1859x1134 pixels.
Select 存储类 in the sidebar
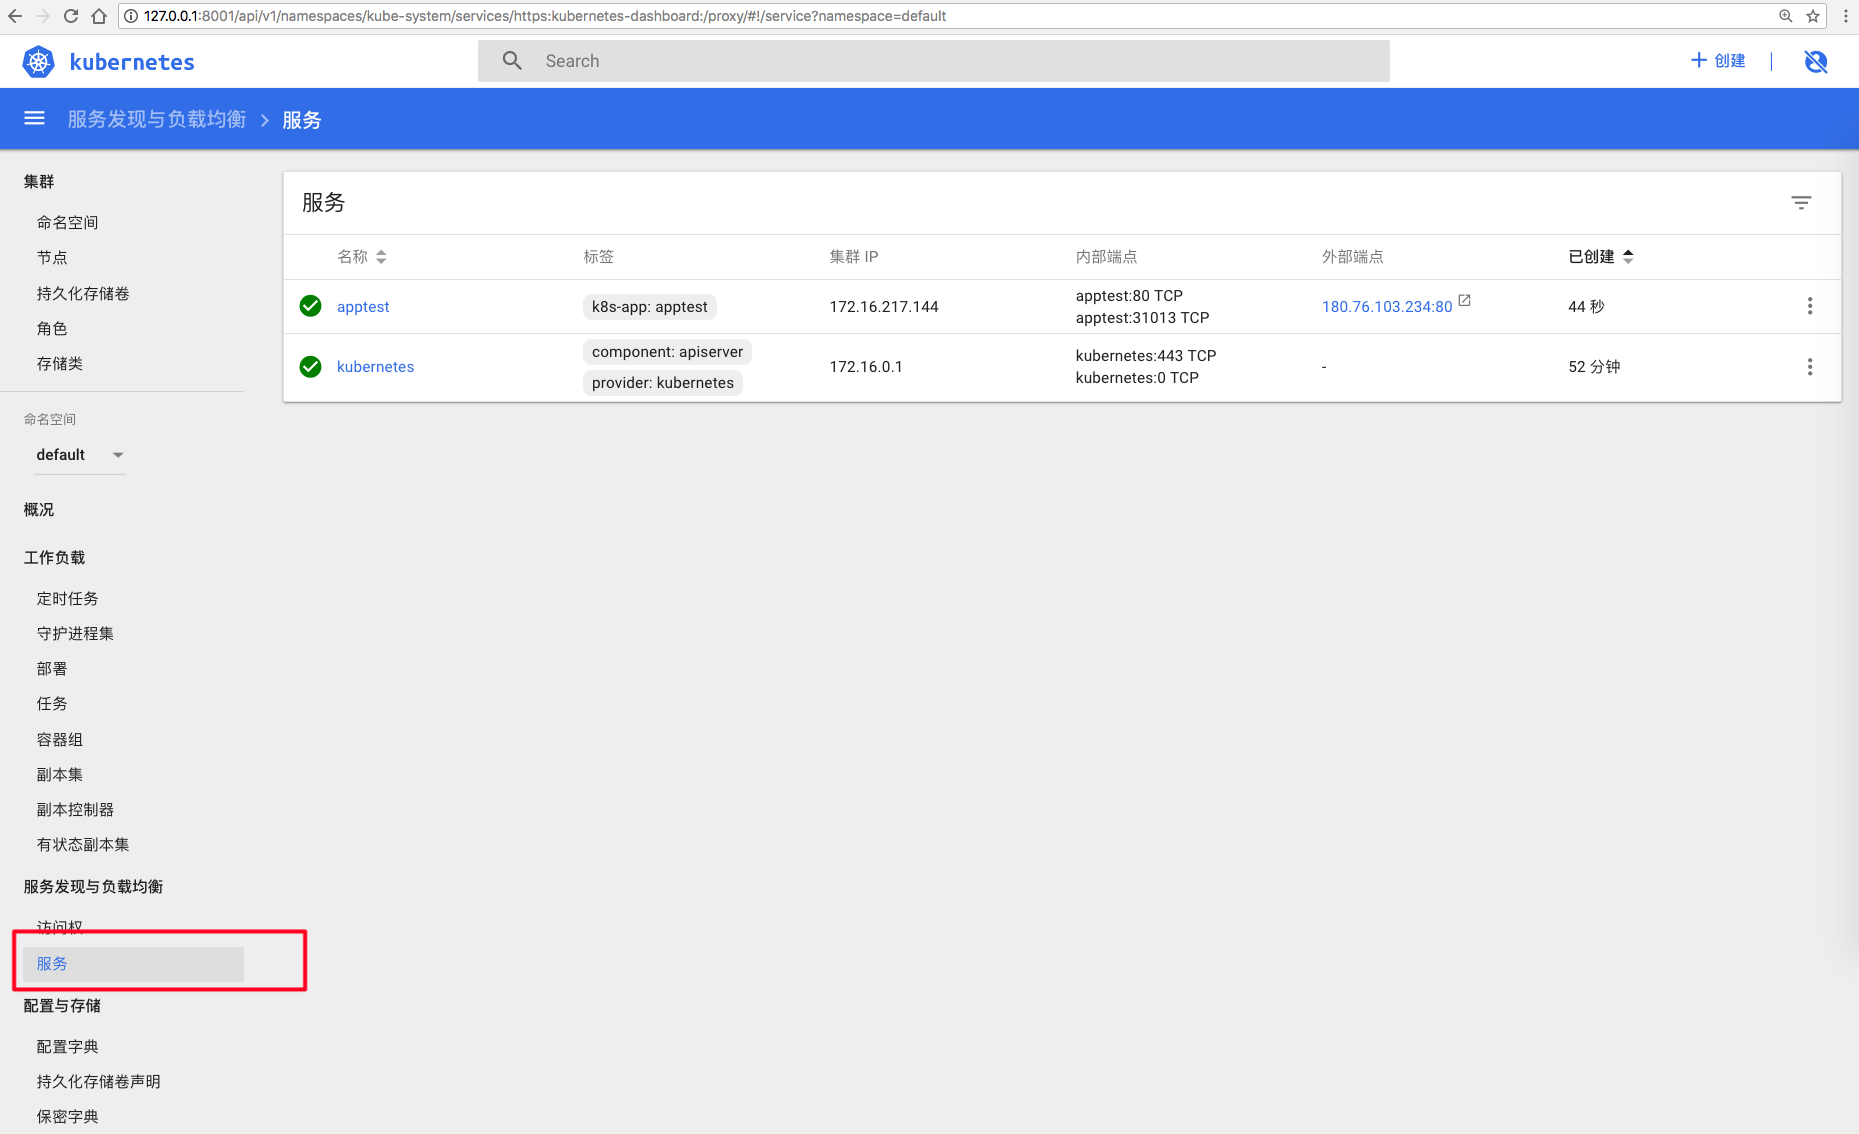point(60,364)
